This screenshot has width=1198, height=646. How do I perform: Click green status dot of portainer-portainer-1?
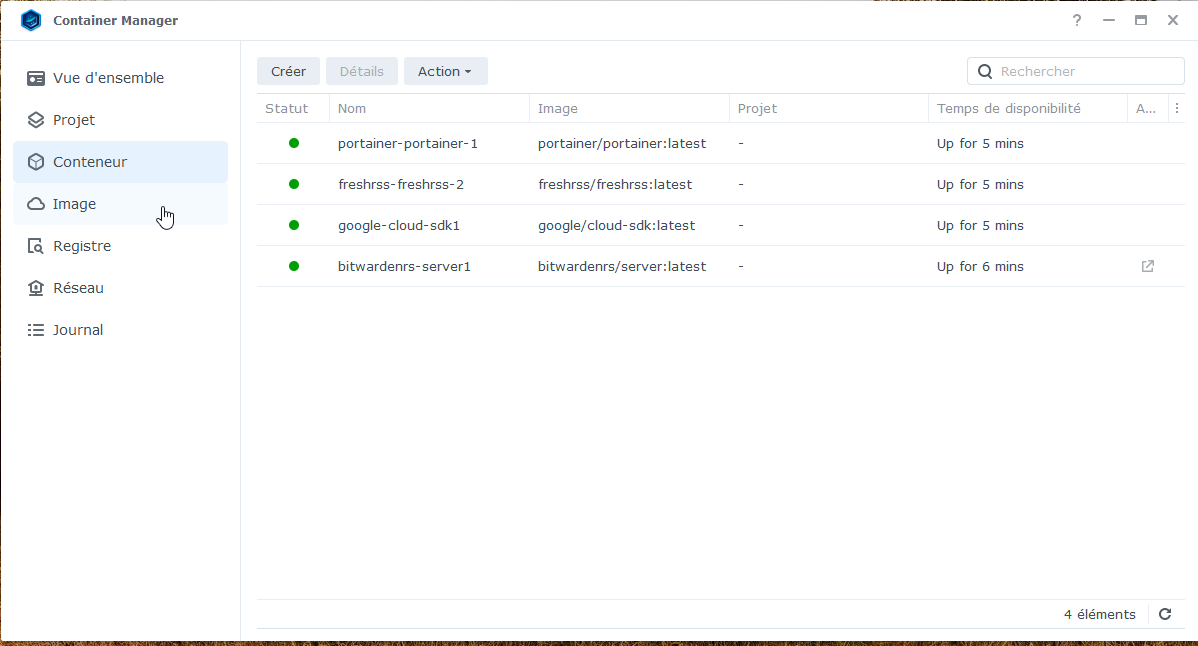[293, 143]
